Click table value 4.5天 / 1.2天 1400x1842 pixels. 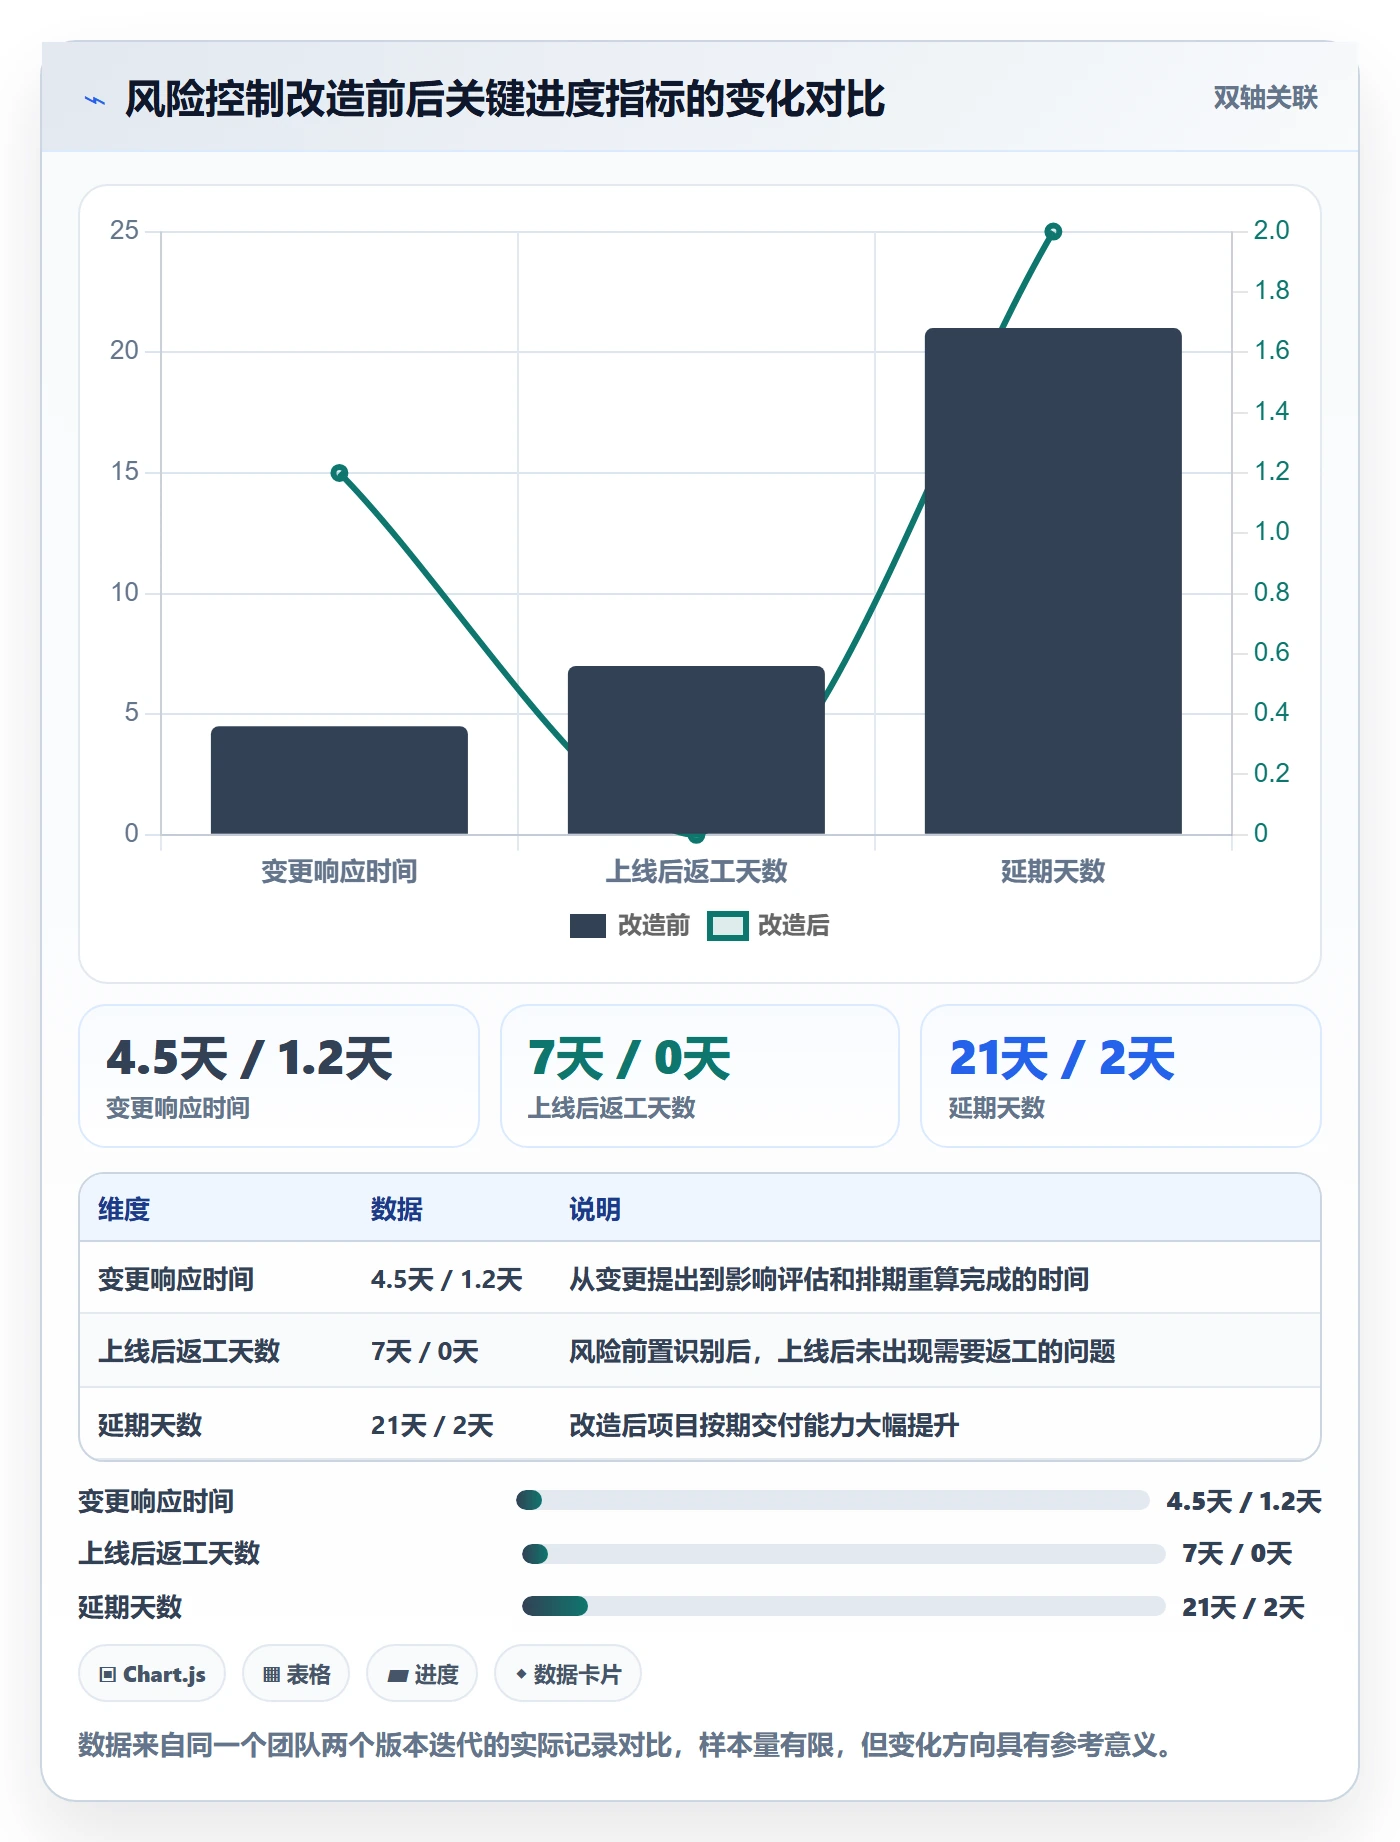point(447,1279)
